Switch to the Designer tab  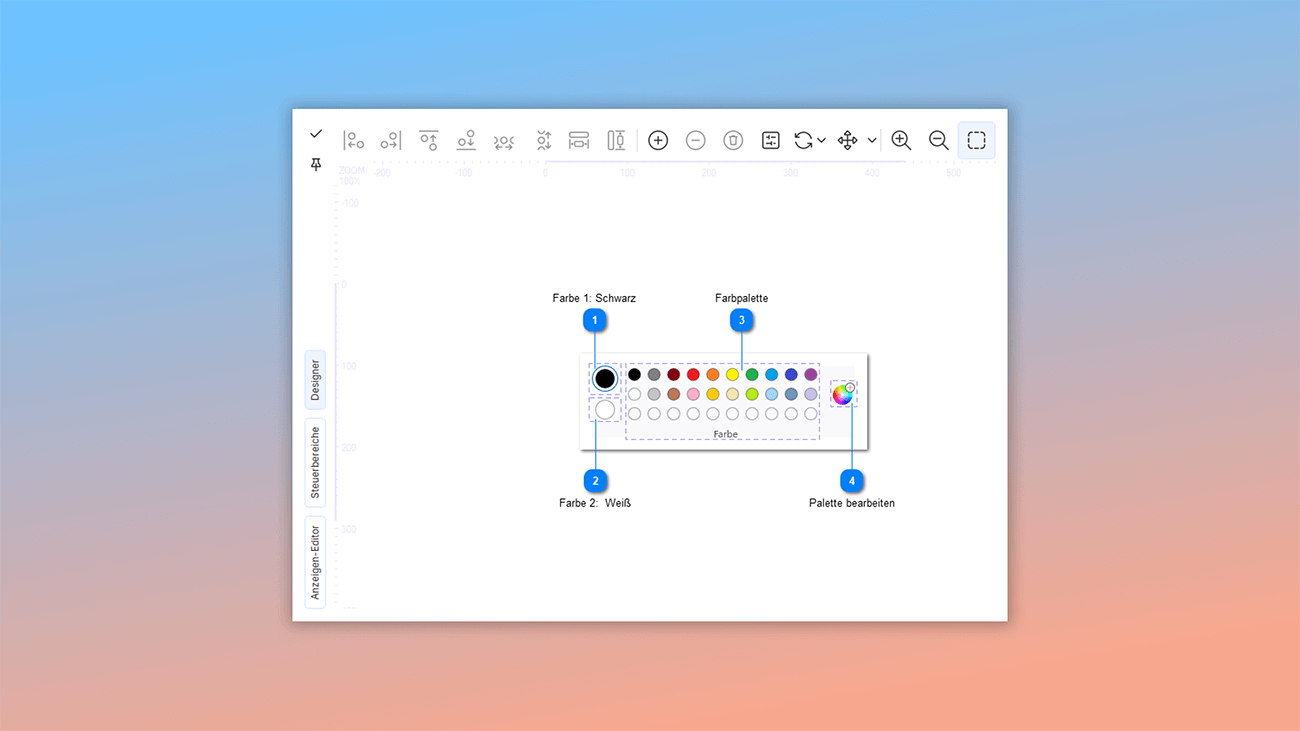tap(315, 377)
